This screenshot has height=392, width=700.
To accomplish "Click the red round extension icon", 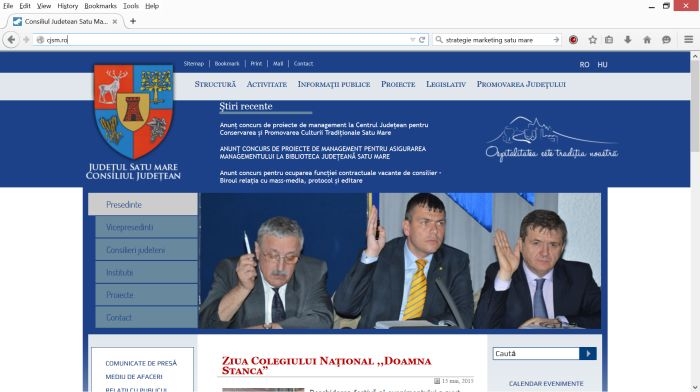I will coord(573,40).
